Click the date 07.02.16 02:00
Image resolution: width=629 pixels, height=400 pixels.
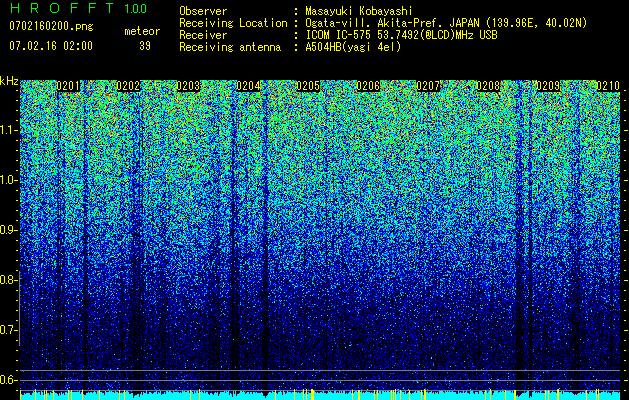[51, 45]
